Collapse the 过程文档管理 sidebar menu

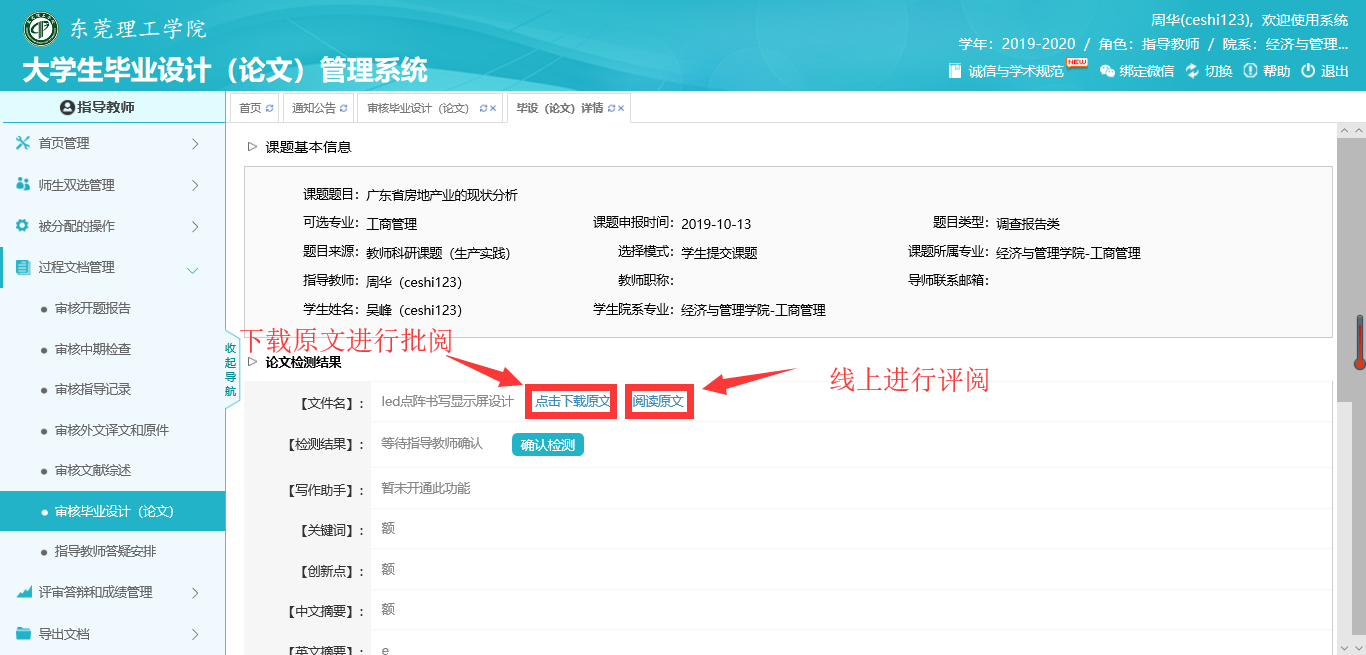click(x=193, y=268)
